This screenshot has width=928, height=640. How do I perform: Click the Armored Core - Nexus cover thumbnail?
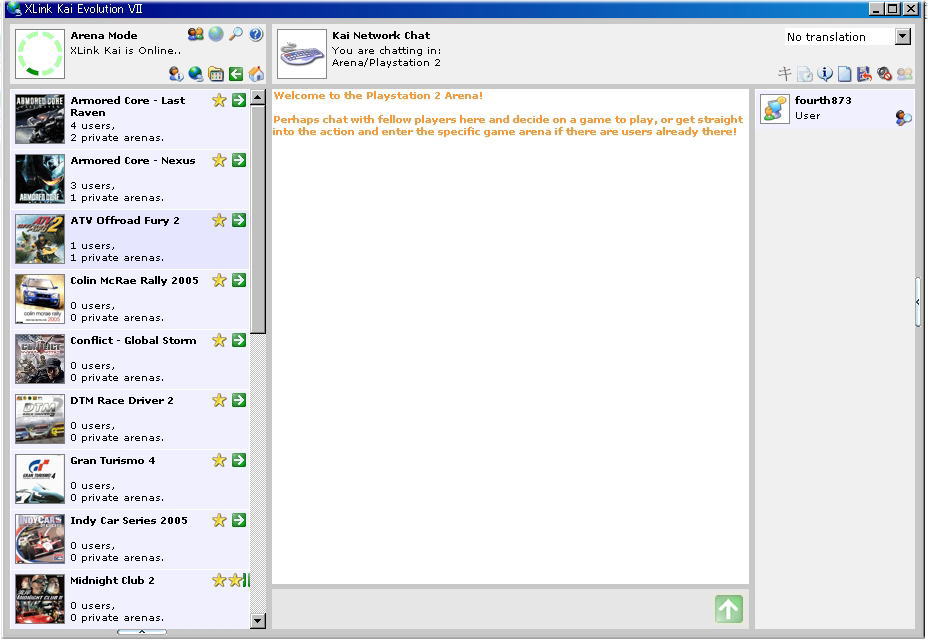click(40, 179)
